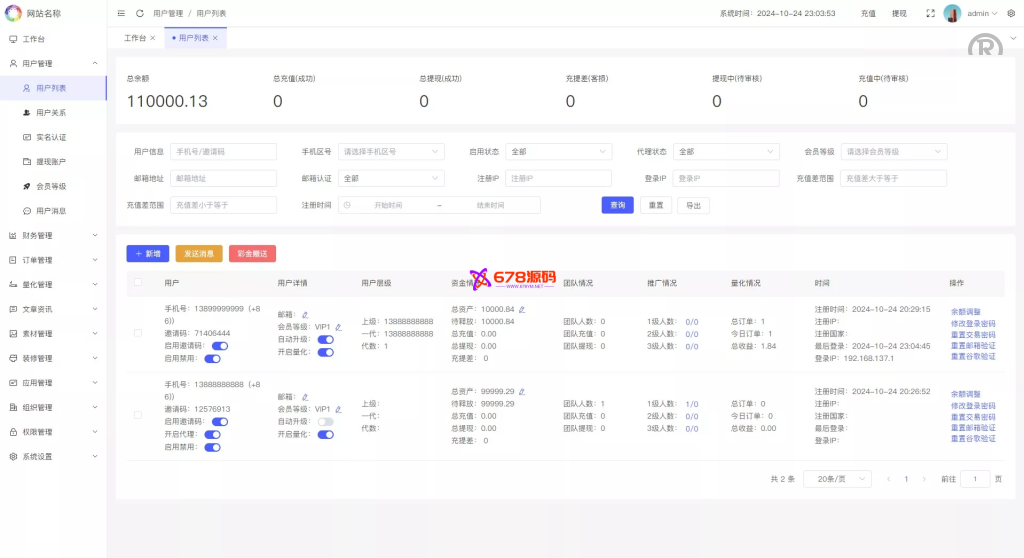Image resolution: width=1024 pixels, height=558 pixels.
Task: Open settings with the top-right gear icon
Action: [x=1011, y=14]
